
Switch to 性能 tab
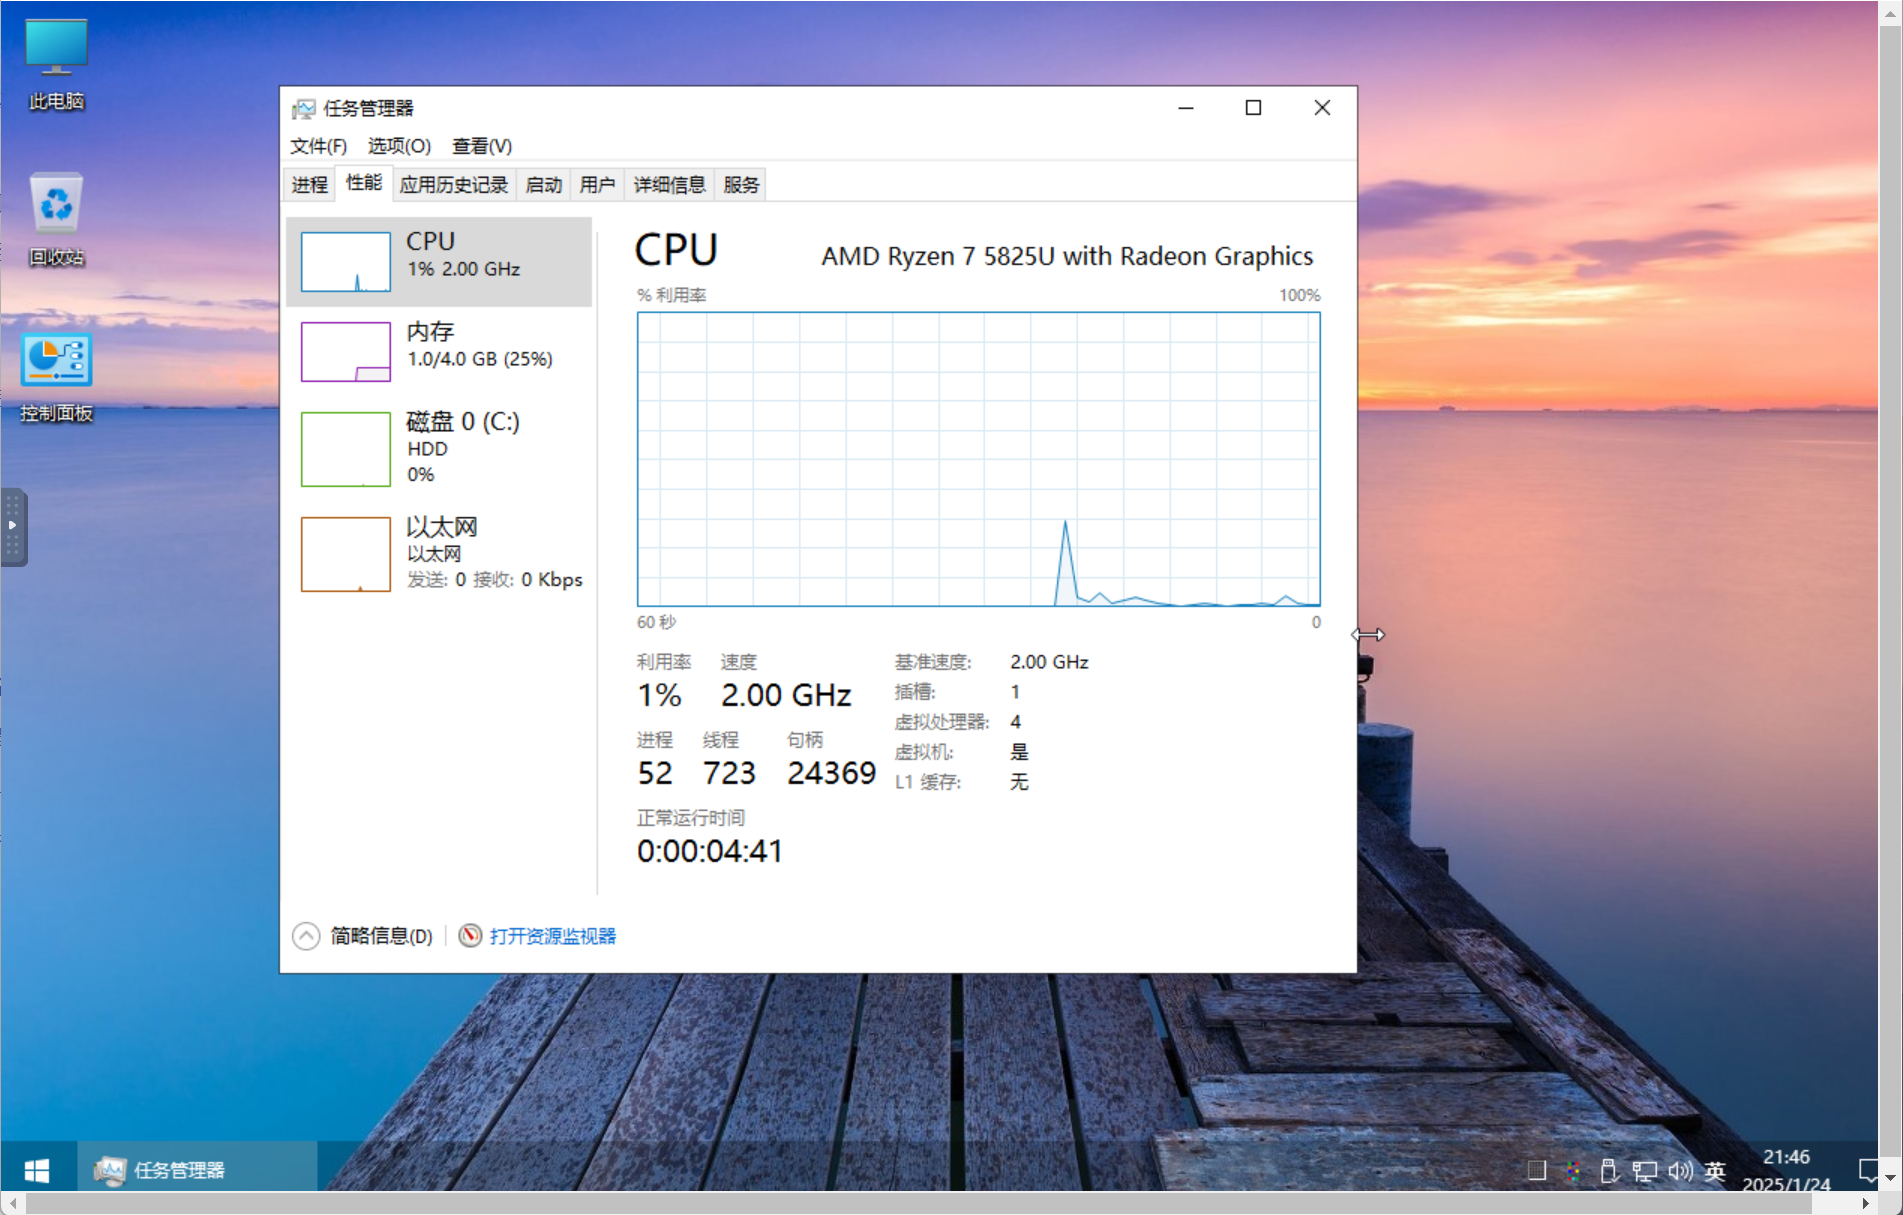point(363,183)
